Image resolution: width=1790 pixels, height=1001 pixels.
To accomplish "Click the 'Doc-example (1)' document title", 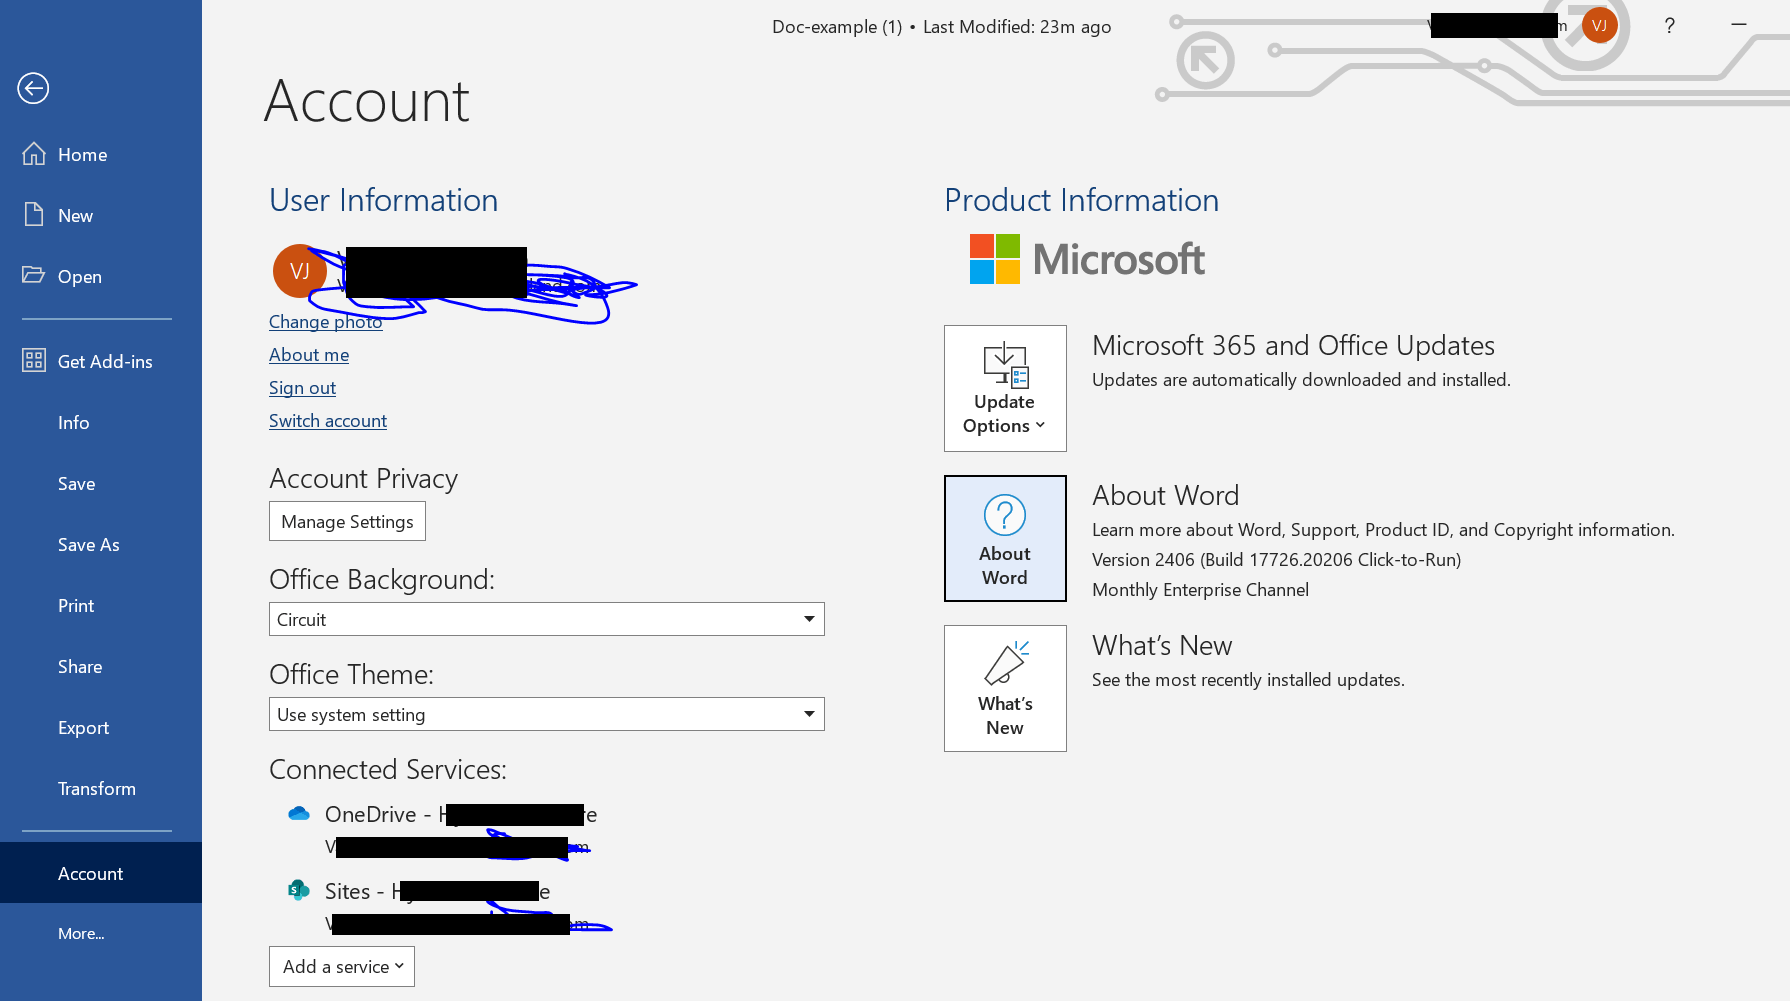I will 837,27.
